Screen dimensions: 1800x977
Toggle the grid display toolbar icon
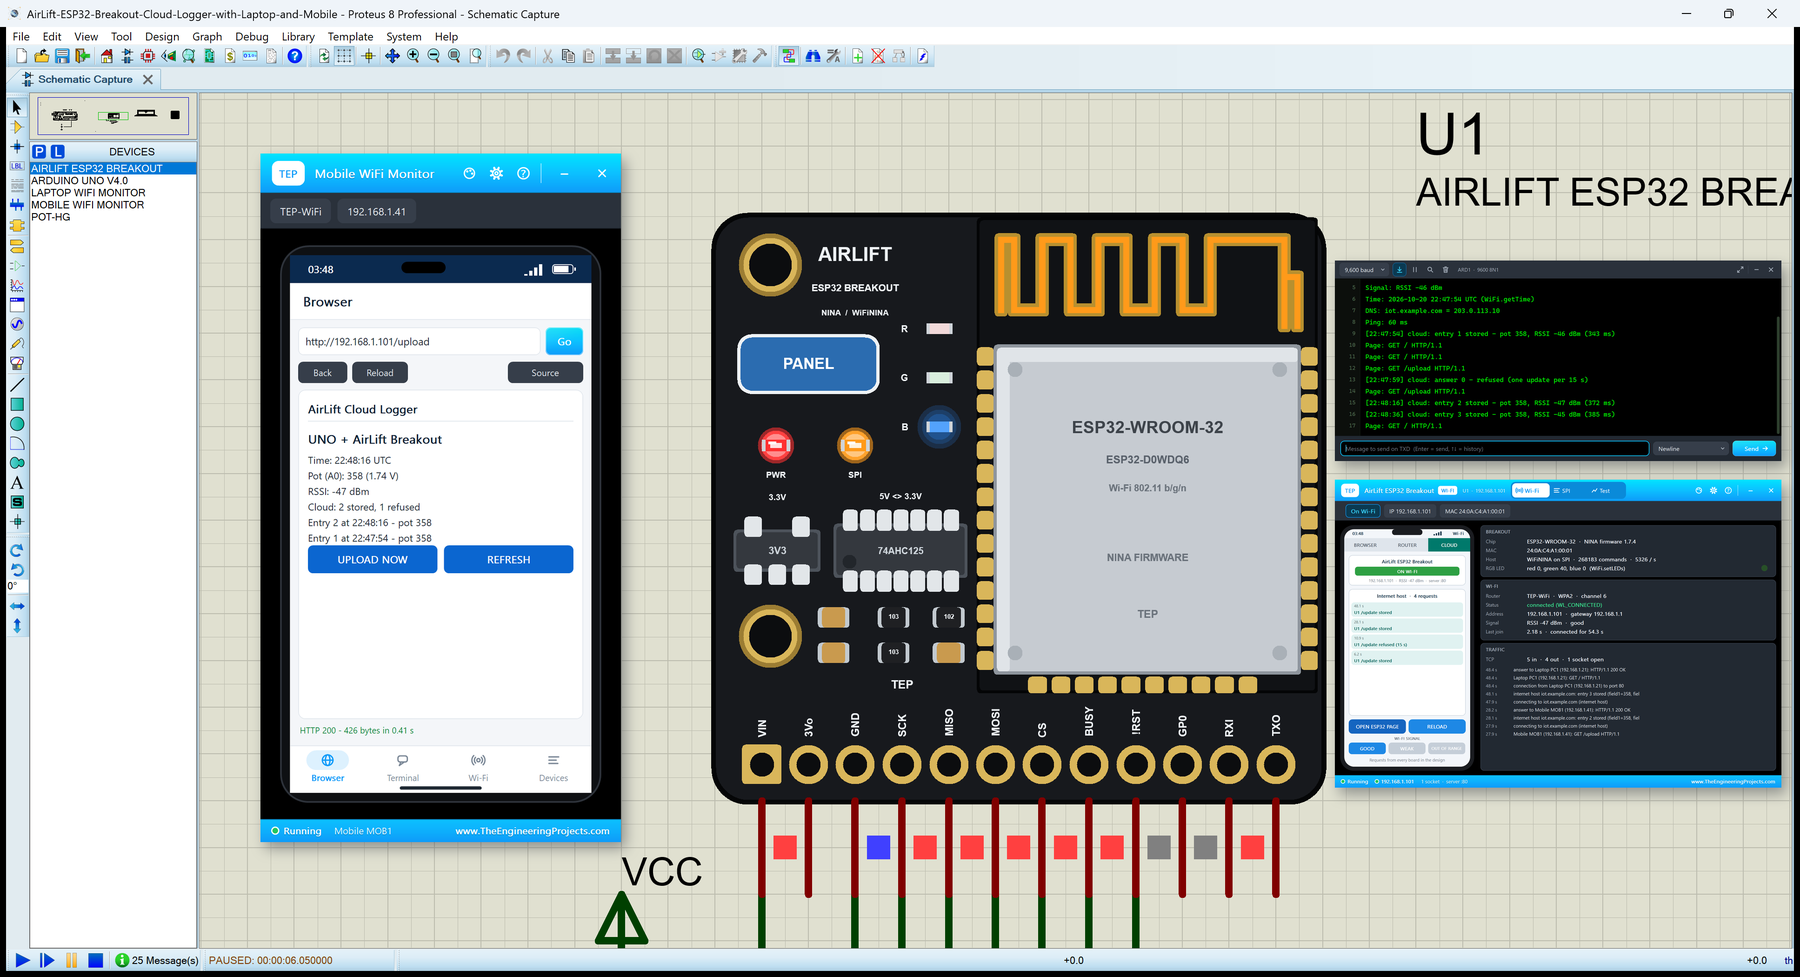[x=344, y=56]
